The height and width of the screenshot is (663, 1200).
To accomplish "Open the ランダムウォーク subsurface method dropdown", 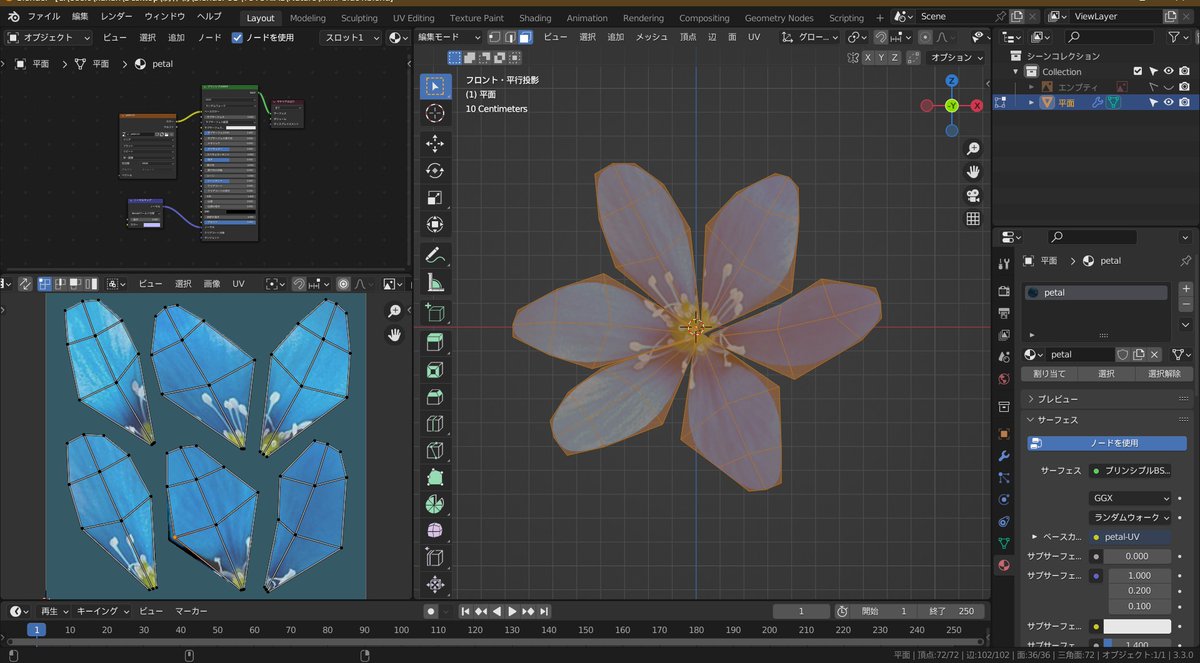I will (1130, 517).
